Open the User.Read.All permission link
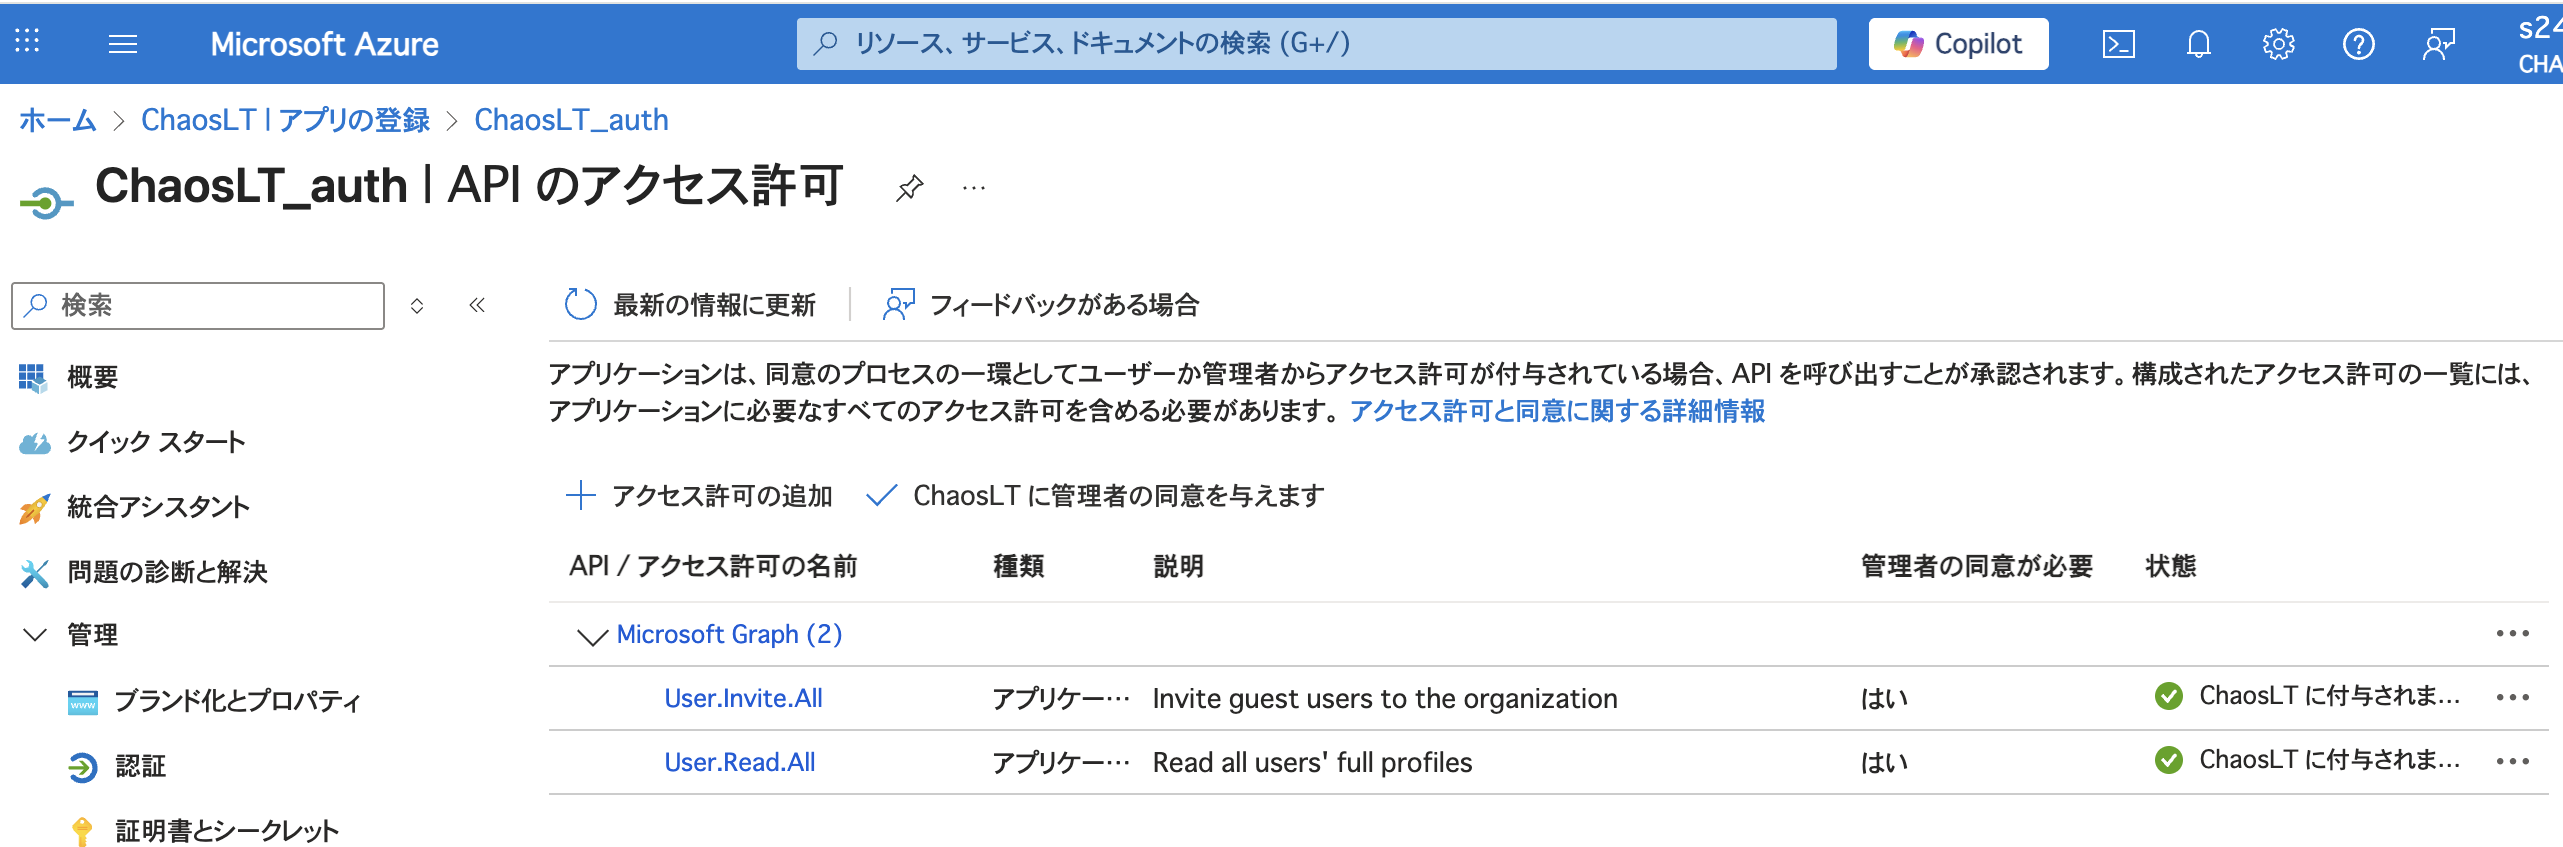Screen dimensions: 2563x847 coord(739,762)
